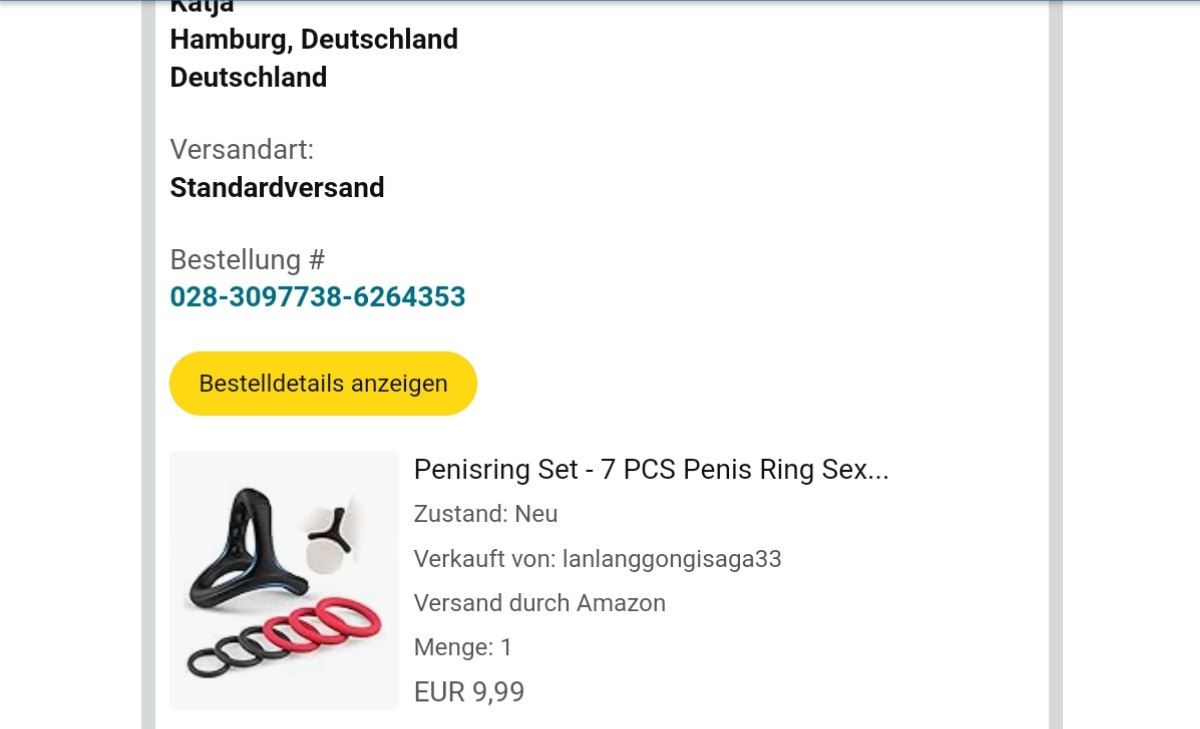The width and height of the screenshot is (1200, 729).
Task: Click the Bestelldetails anzeigen button
Action: pyautogui.click(x=323, y=383)
